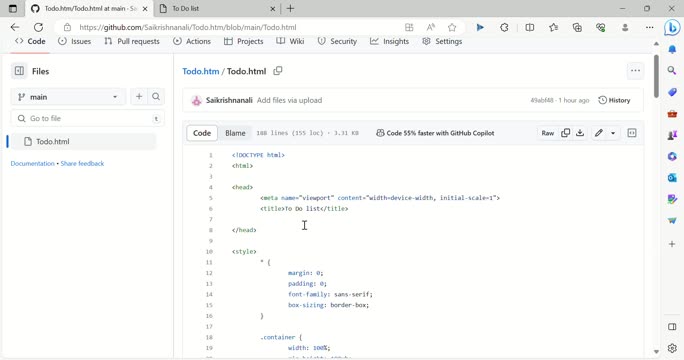Expand the main branch dropdown
The height and width of the screenshot is (360, 684).
tap(68, 97)
